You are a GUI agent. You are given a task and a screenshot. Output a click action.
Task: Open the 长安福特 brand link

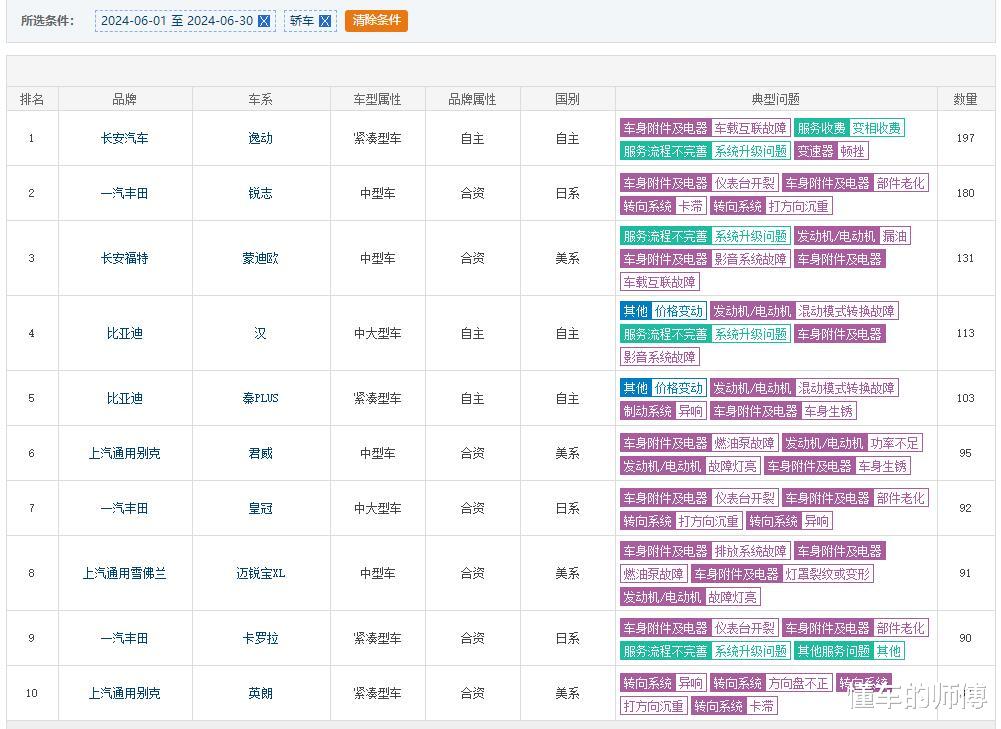pos(124,258)
